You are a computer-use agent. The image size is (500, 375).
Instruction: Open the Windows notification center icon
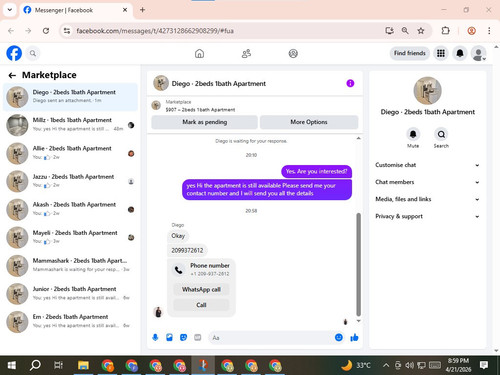pyautogui.click(x=484, y=365)
